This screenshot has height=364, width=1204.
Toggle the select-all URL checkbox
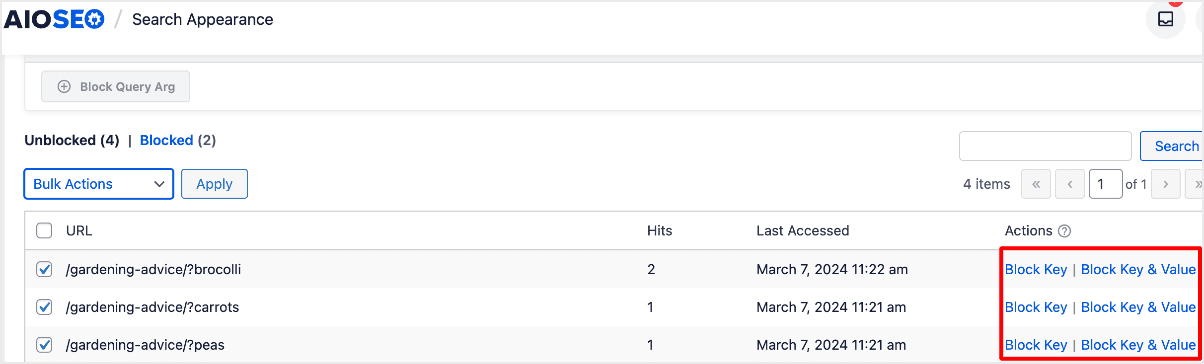[x=44, y=231]
